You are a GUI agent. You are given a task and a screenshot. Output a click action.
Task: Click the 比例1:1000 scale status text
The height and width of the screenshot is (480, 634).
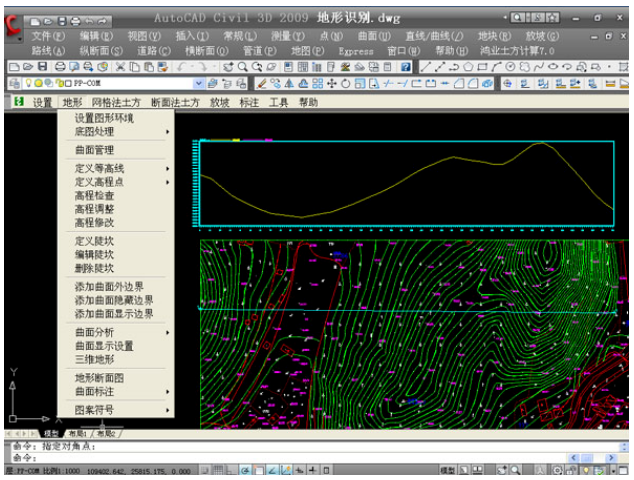[61, 471]
